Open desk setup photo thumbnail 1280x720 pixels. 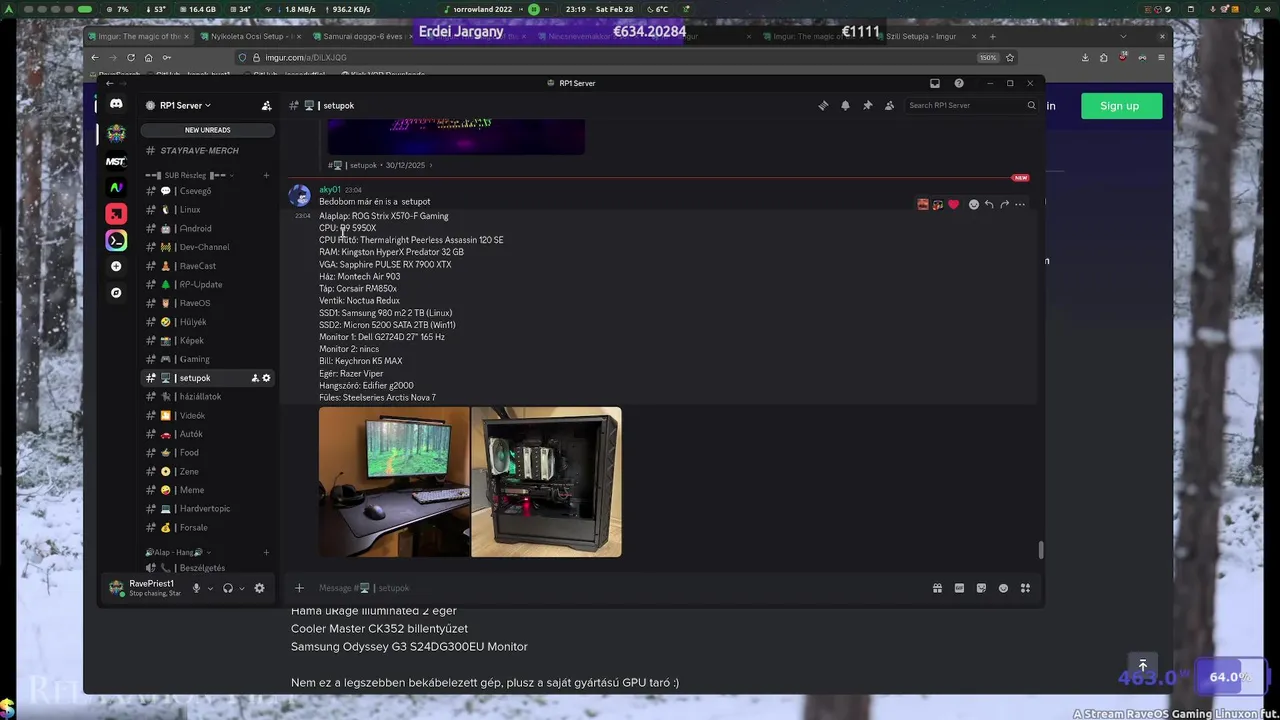[394, 482]
